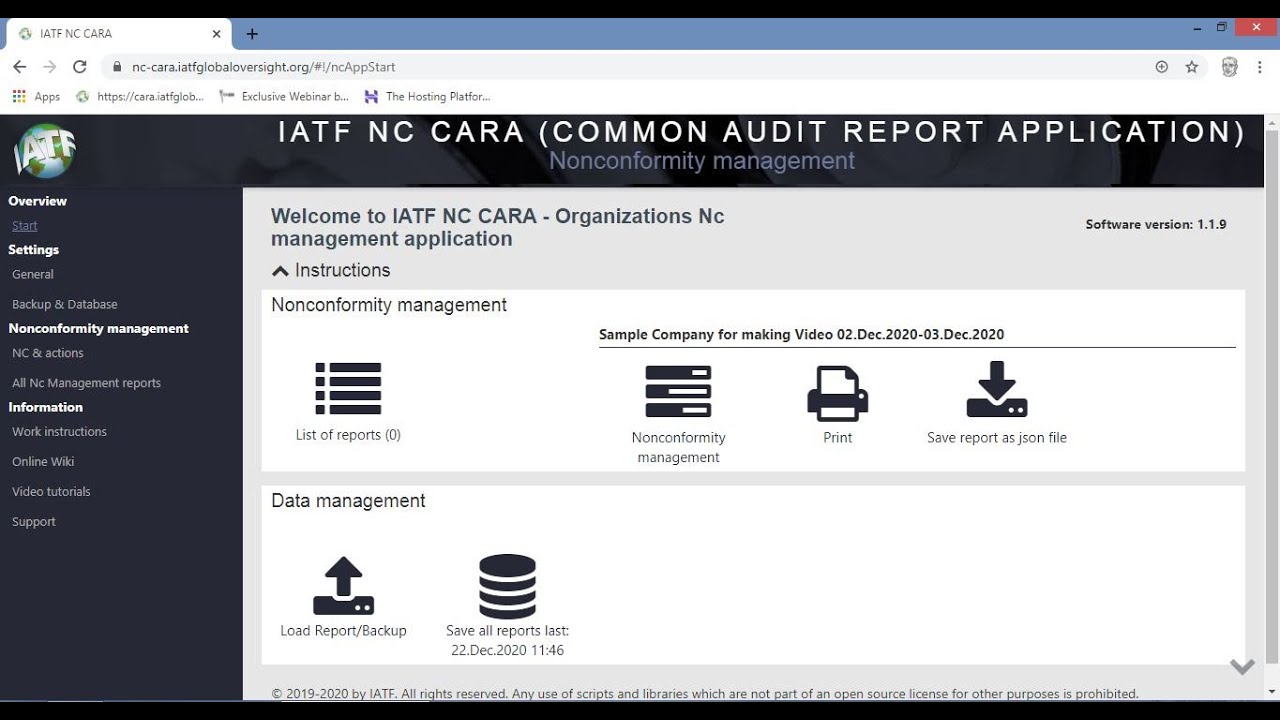Bookmark this page with star icon
The height and width of the screenshot is (720, 1280).
pyautogui.click(x=1192, y=67)
